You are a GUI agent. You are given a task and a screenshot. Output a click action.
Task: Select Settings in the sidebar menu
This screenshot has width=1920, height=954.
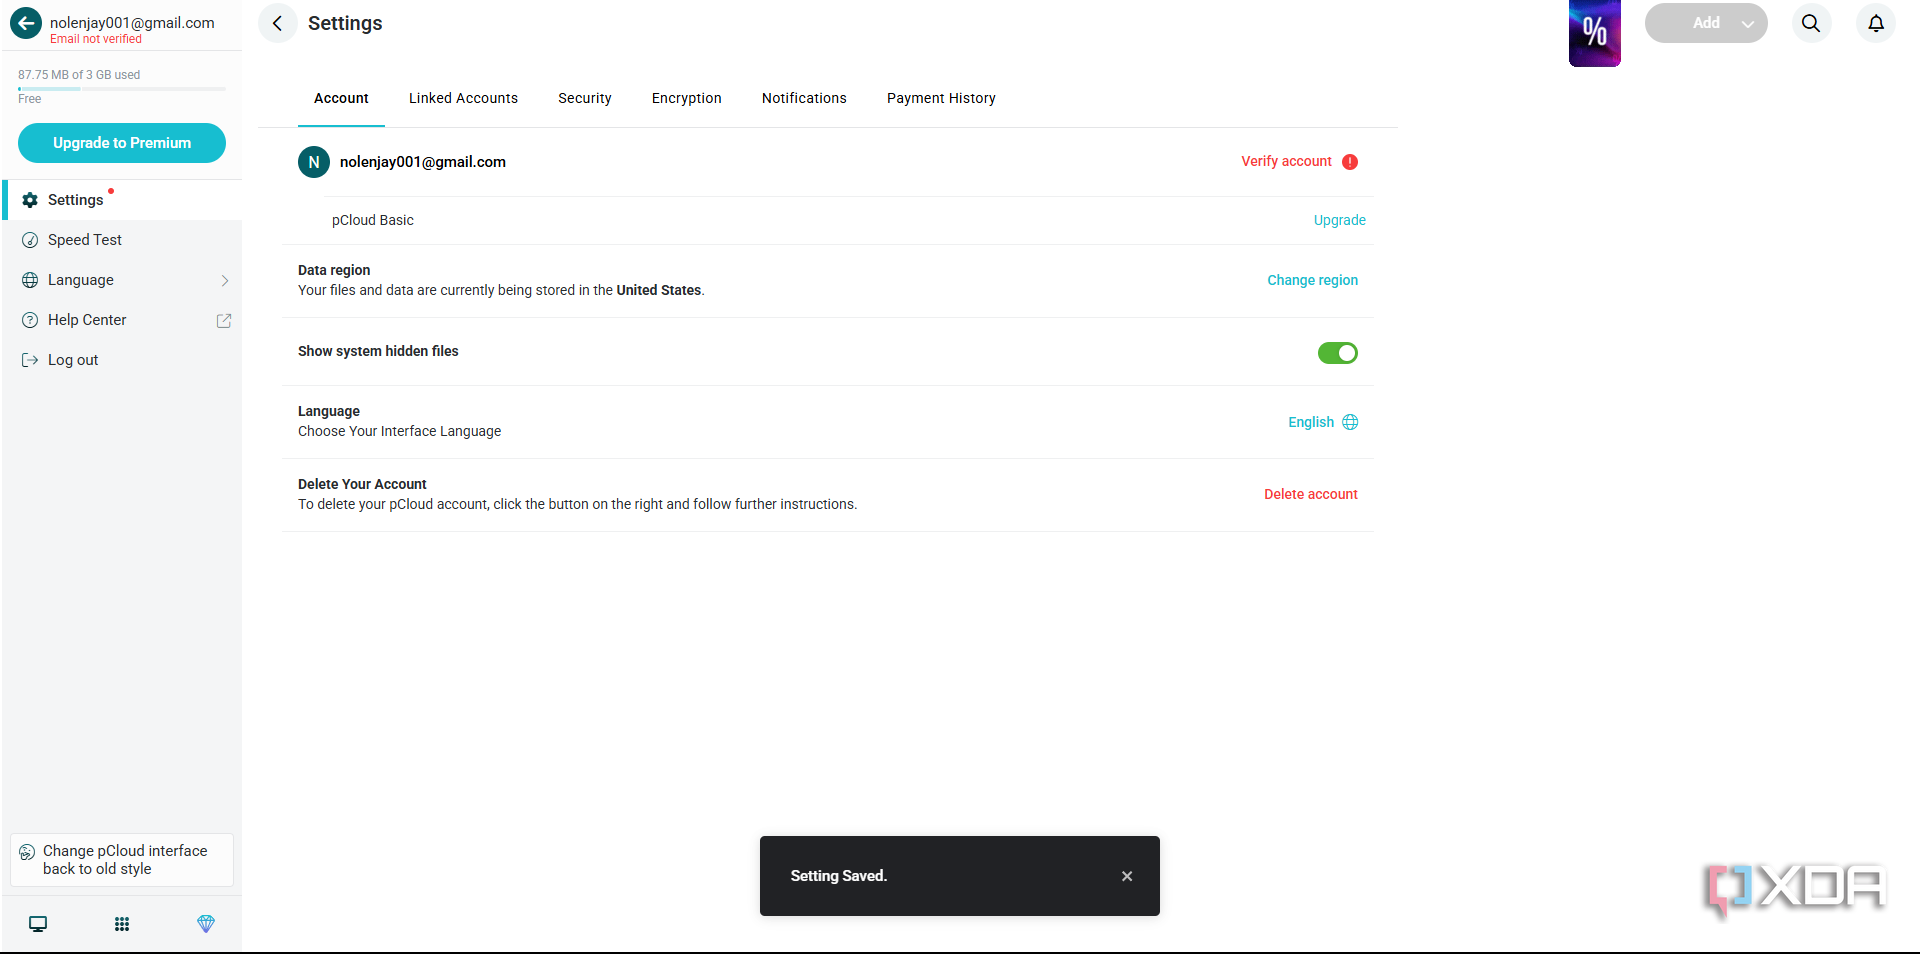pos(122,200)
